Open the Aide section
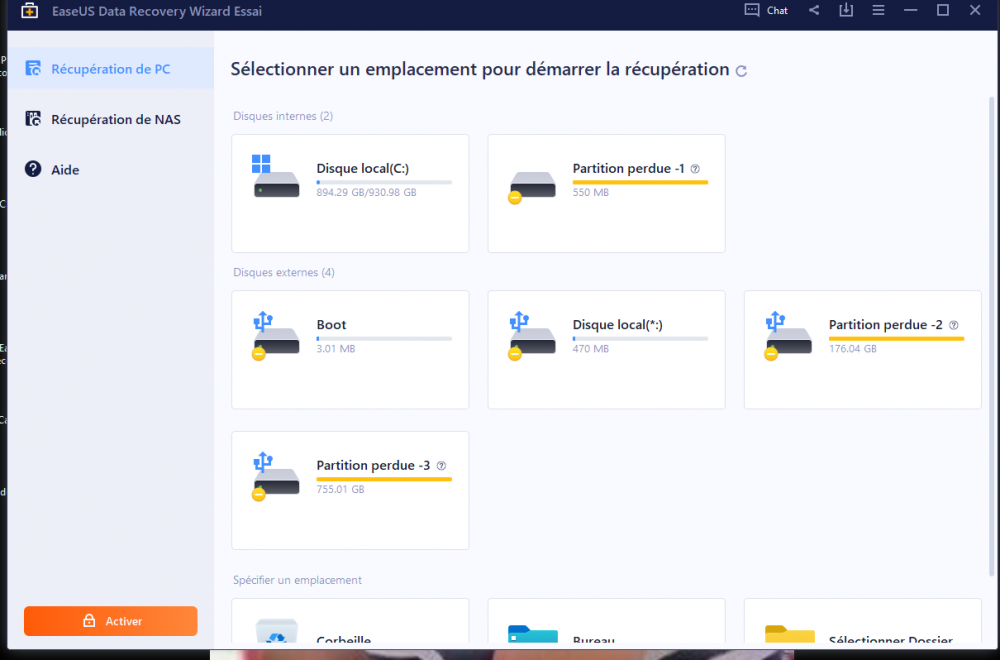The height and width of the screenshot is (660, 1000). tap(112, 170)
